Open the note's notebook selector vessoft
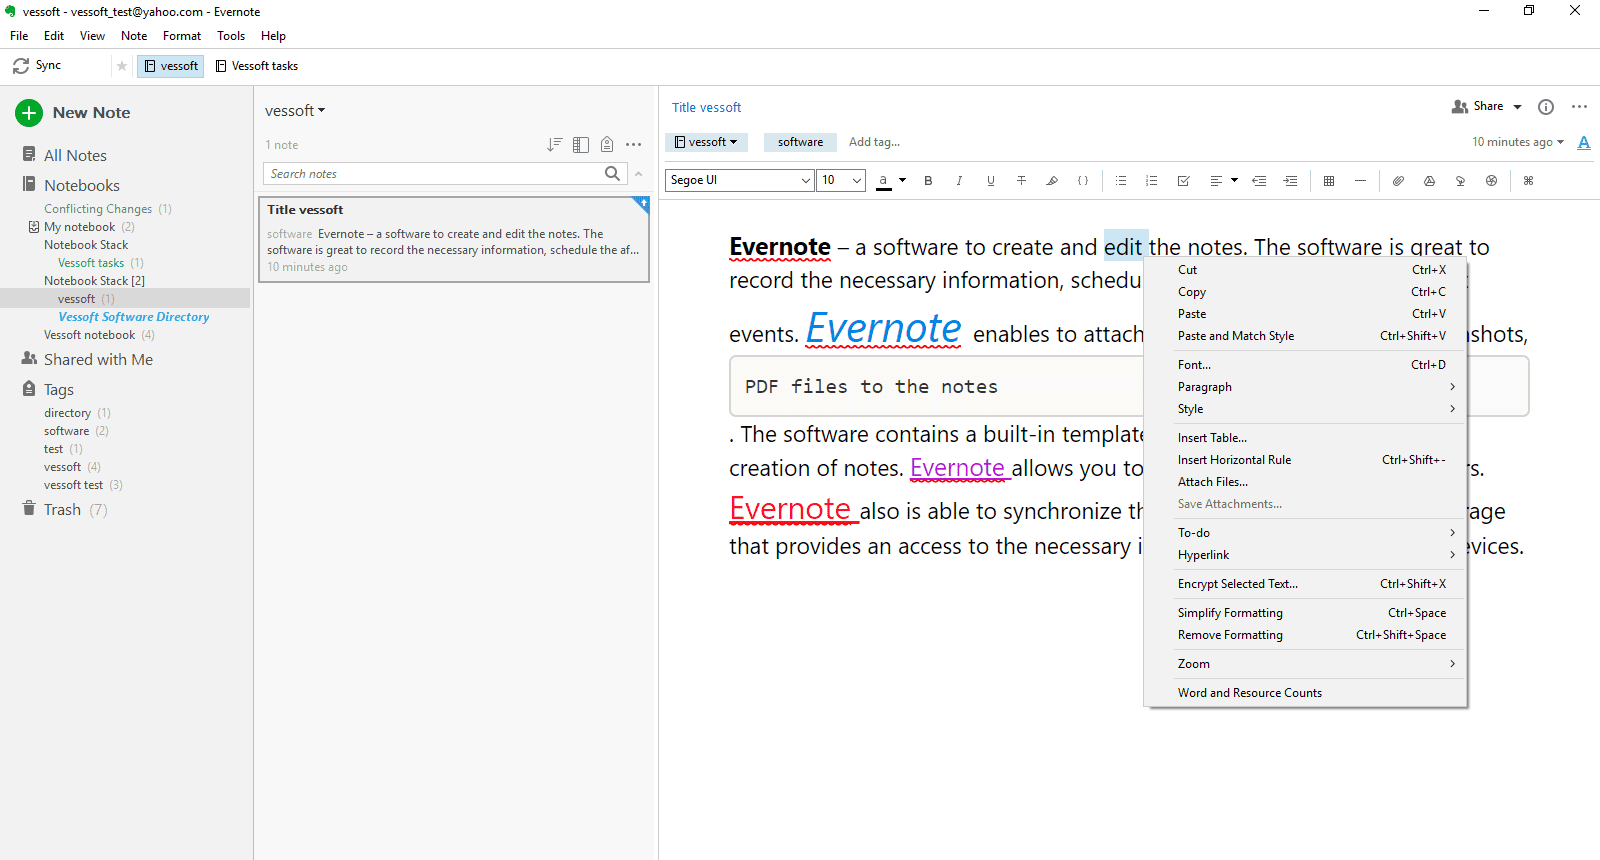This screenshot has height=860, width=1600. click(x=706, y=142)
